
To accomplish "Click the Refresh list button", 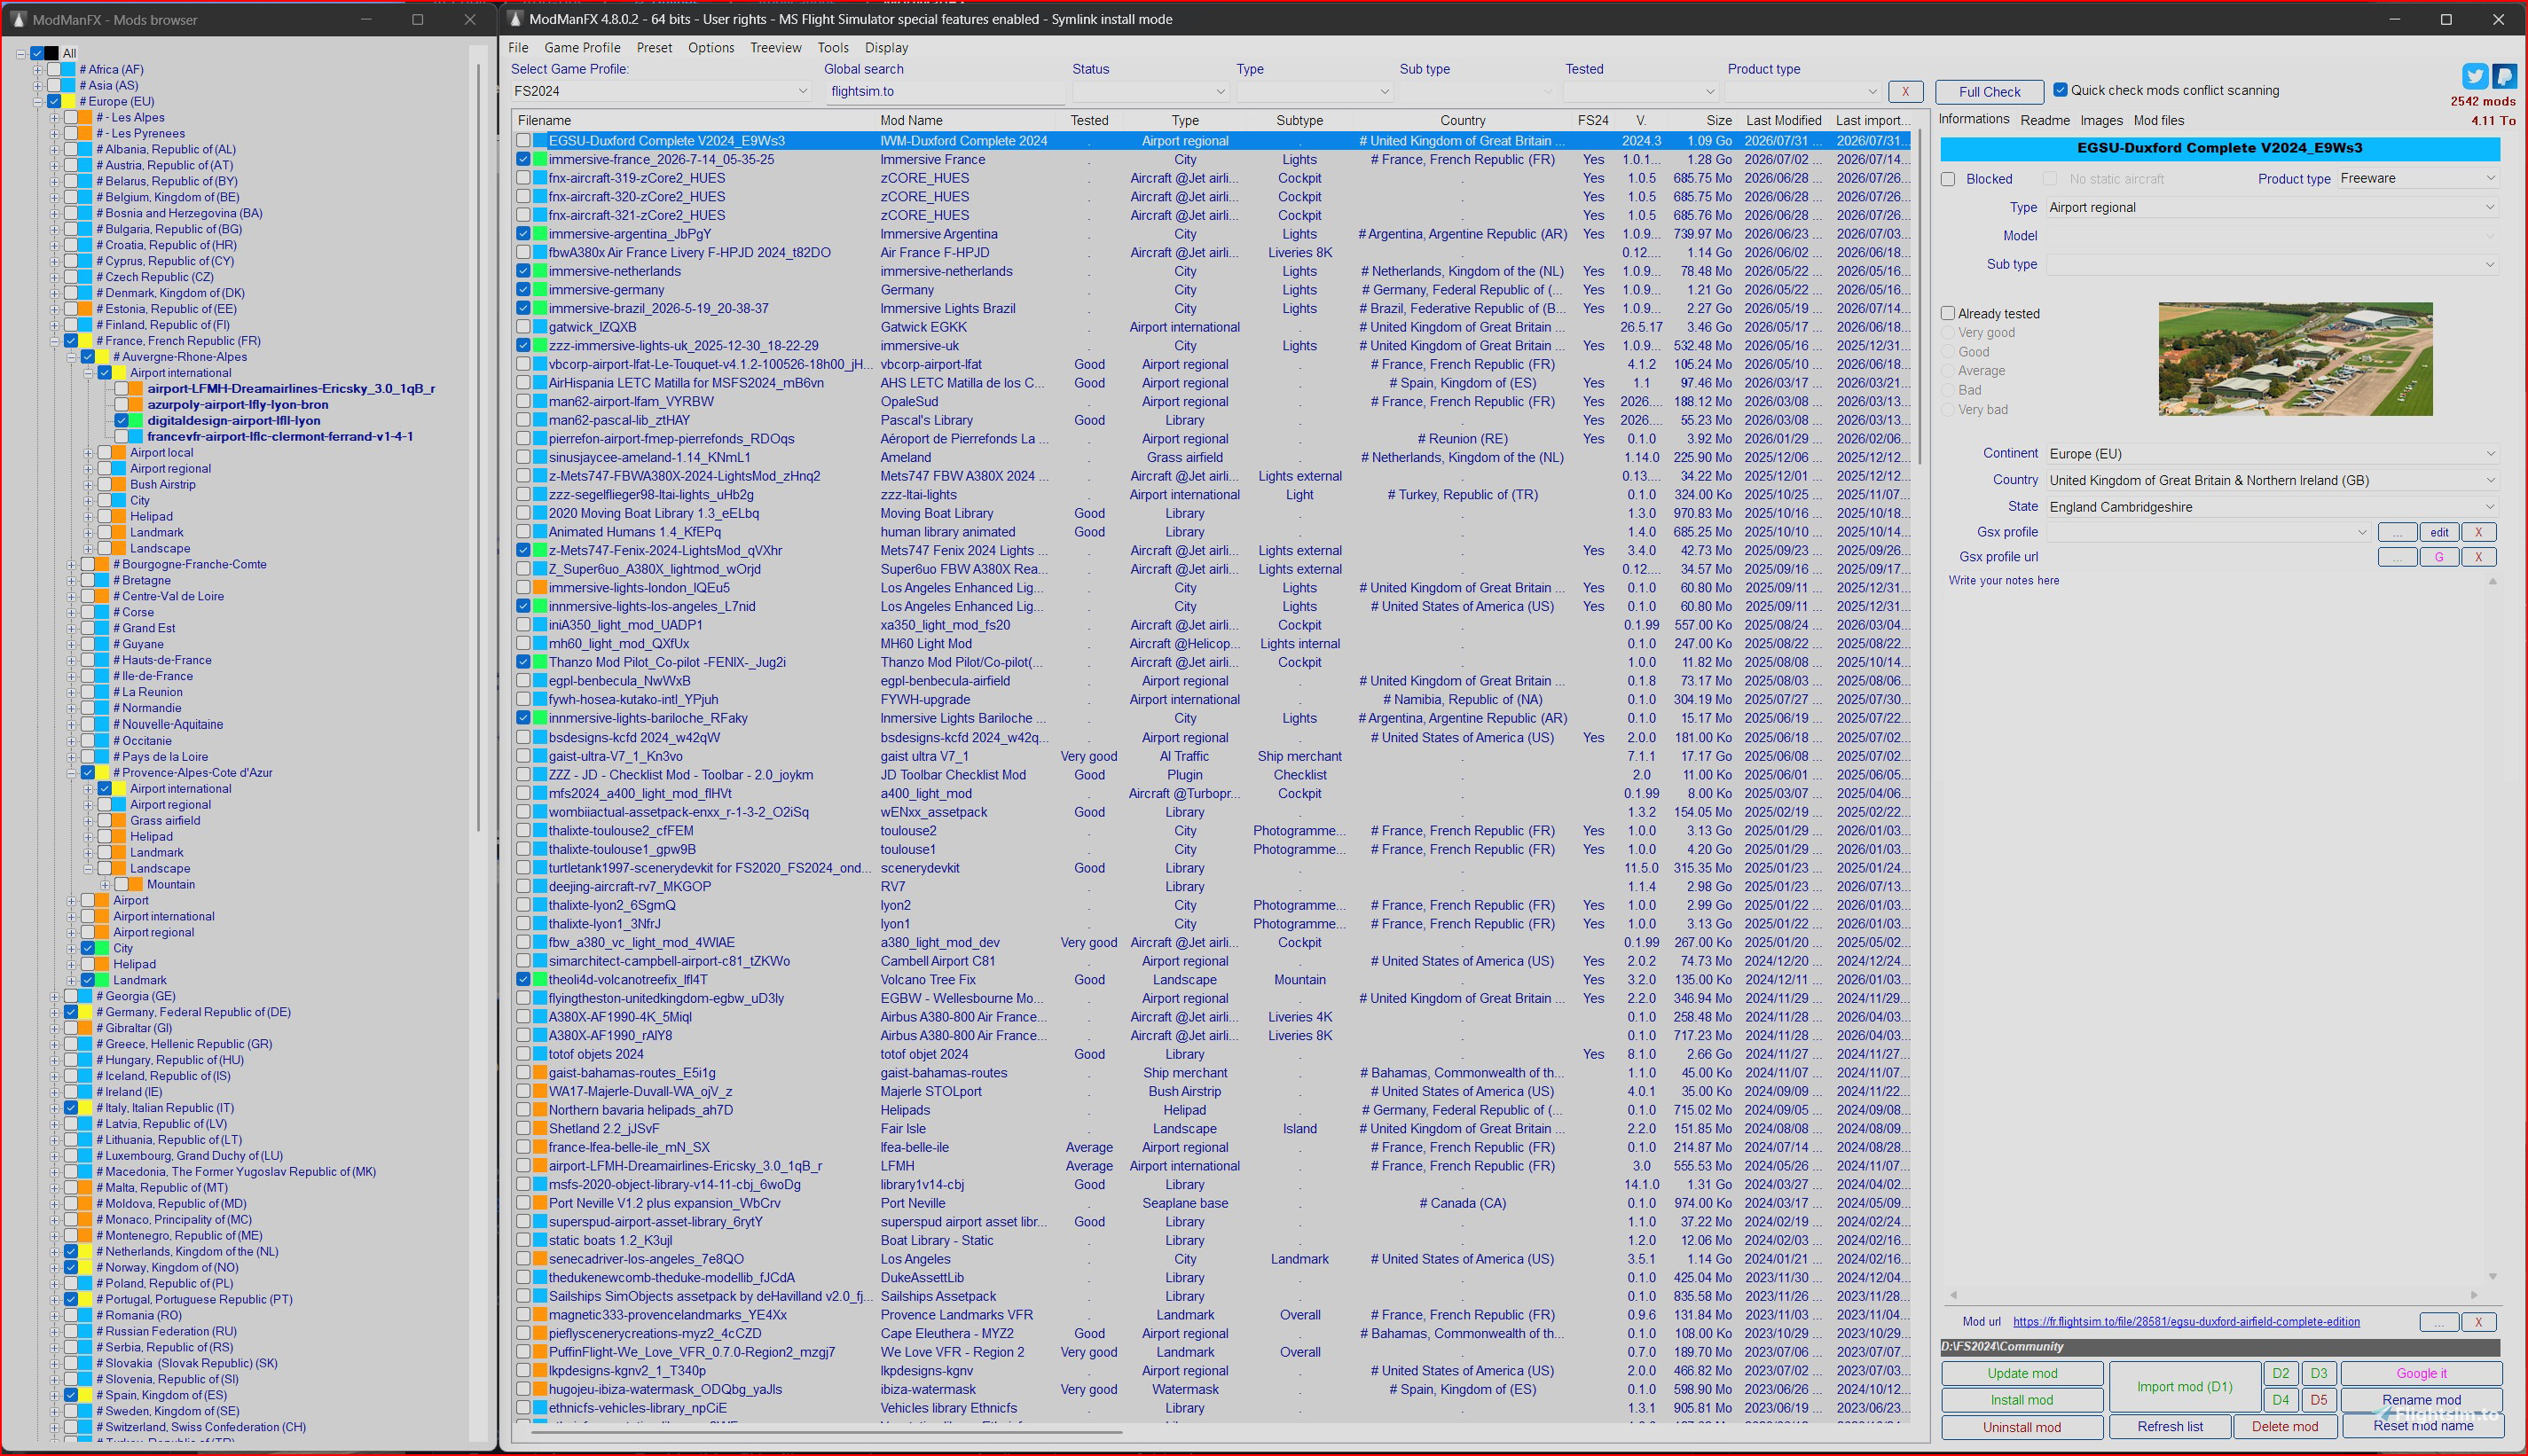I will coord(2170,1427).
